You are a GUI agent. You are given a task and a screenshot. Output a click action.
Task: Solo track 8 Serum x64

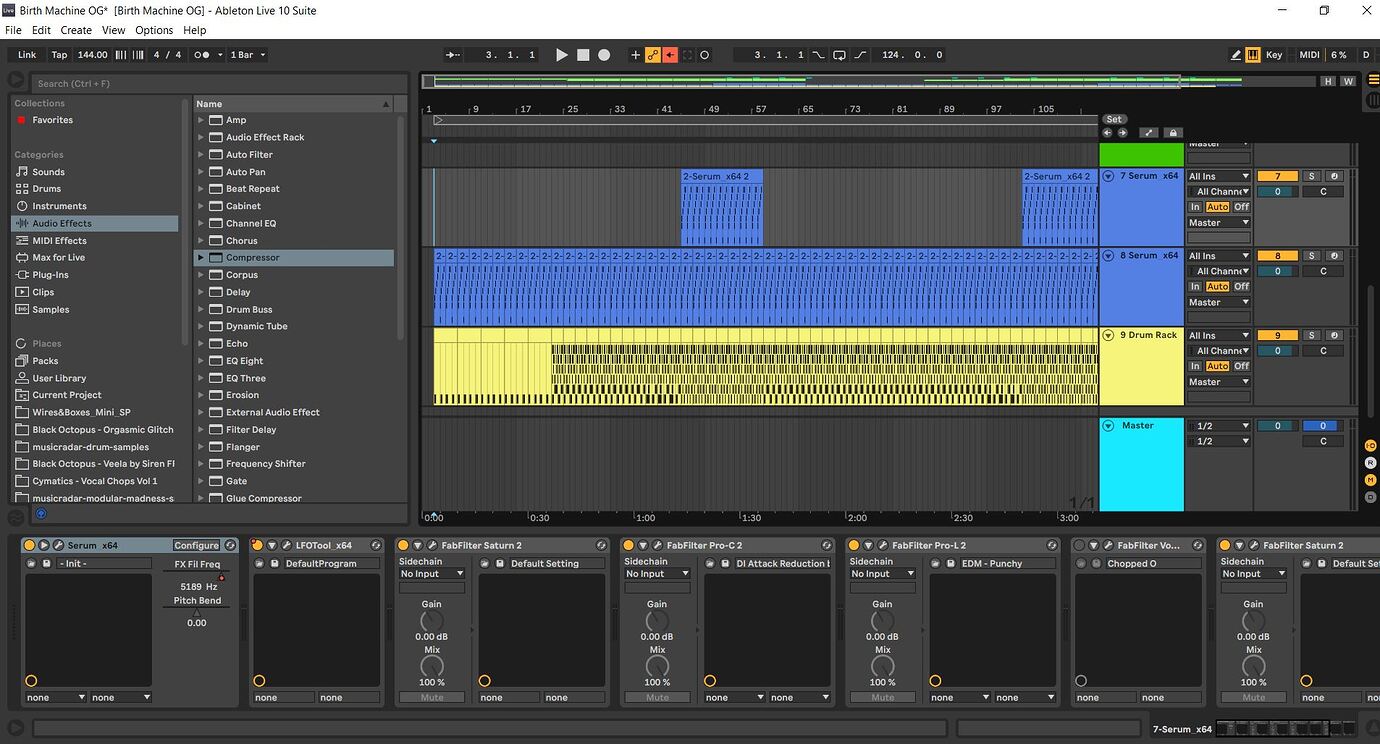click(1312, 256)
